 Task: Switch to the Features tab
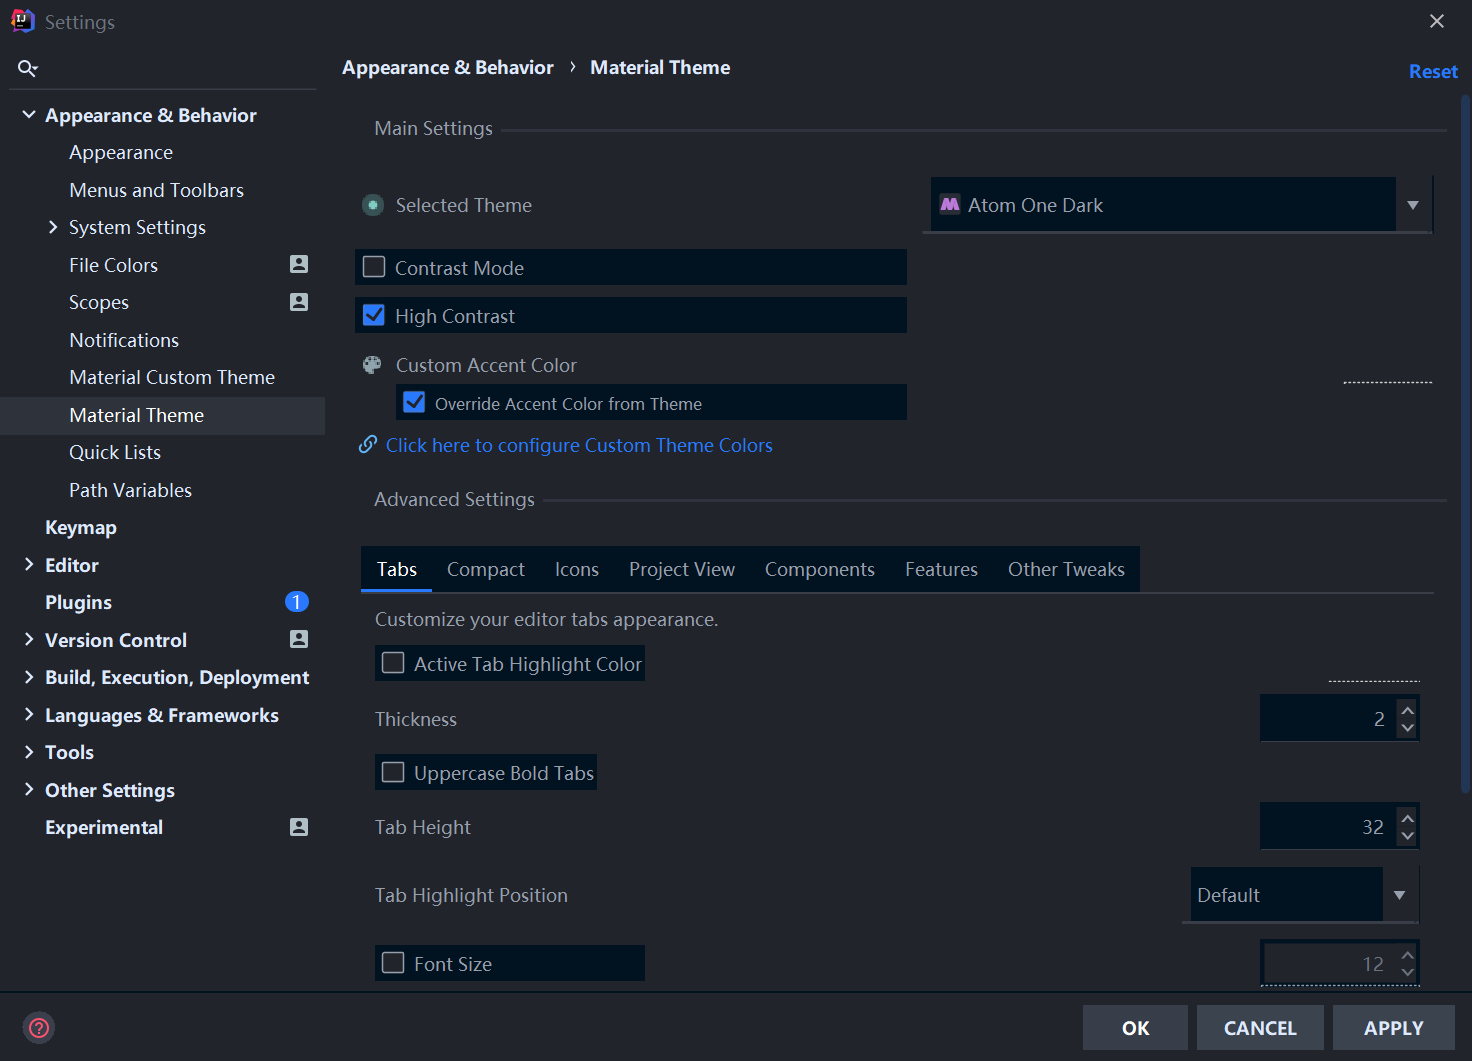pos(942,569)
